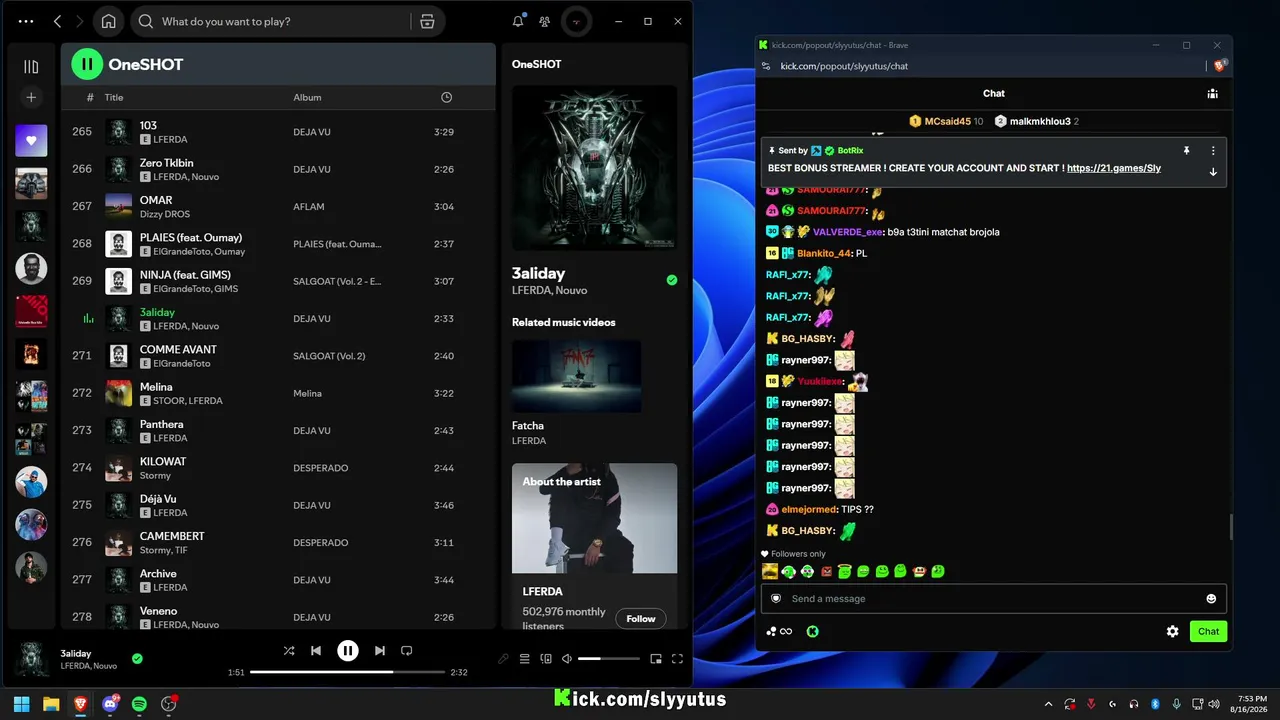Follow artist LFERDA
Viewport: 1280px width, 720px height.
click(x=641, y=619)
